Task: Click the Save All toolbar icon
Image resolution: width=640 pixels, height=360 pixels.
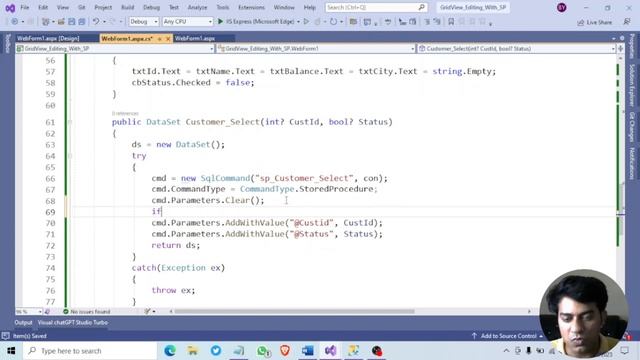Action: 82,22
